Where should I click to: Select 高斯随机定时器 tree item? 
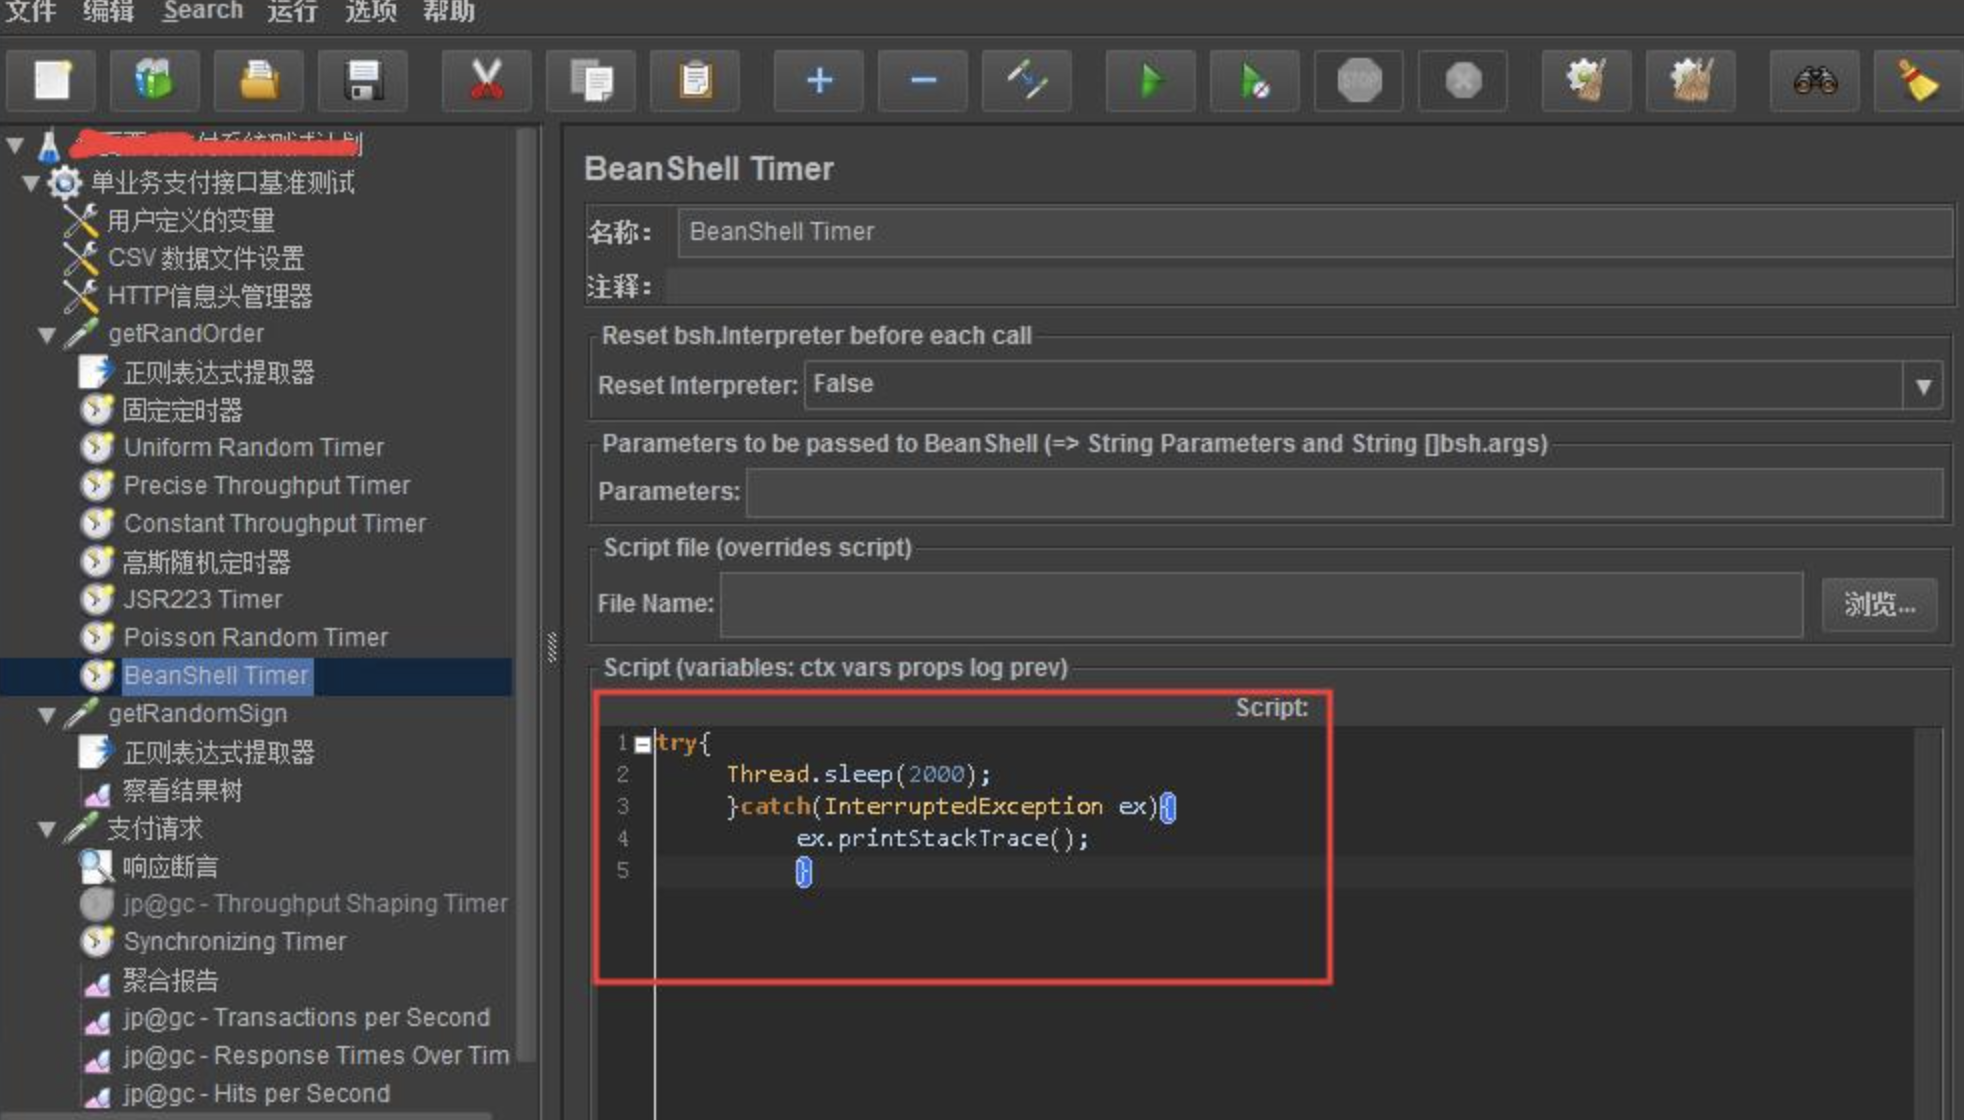(x=207, y=563)
